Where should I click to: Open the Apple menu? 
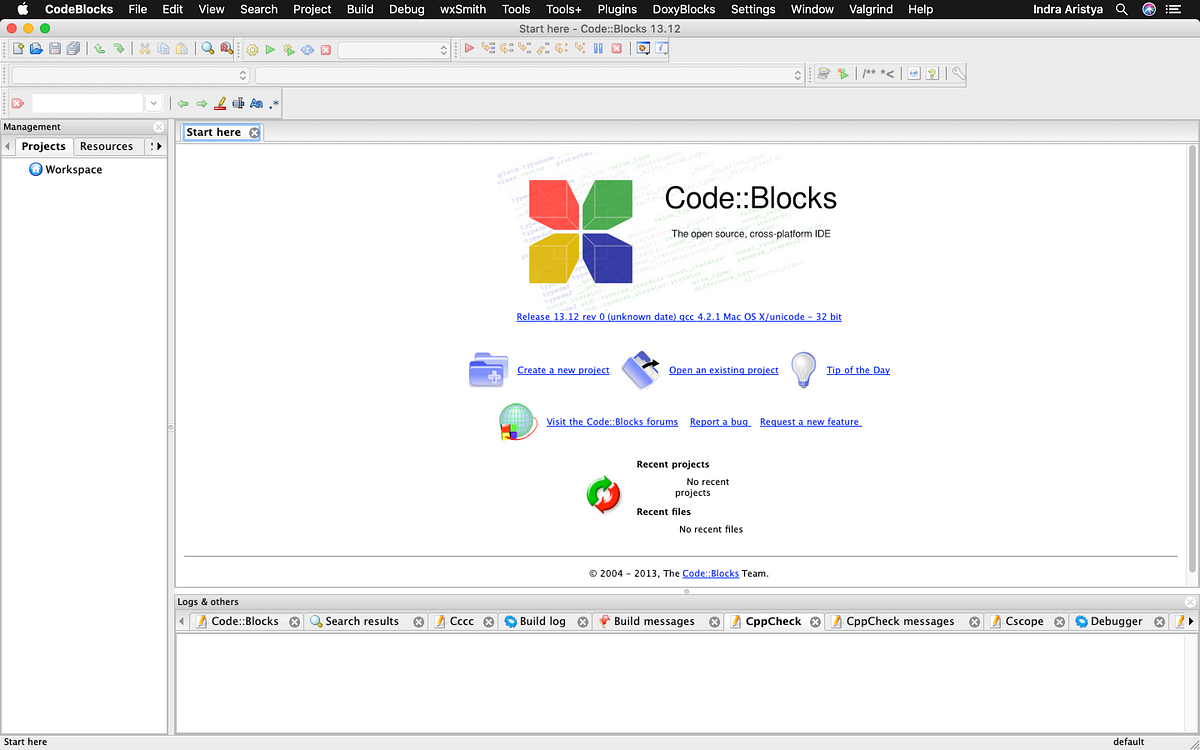(x=22, y=9)
